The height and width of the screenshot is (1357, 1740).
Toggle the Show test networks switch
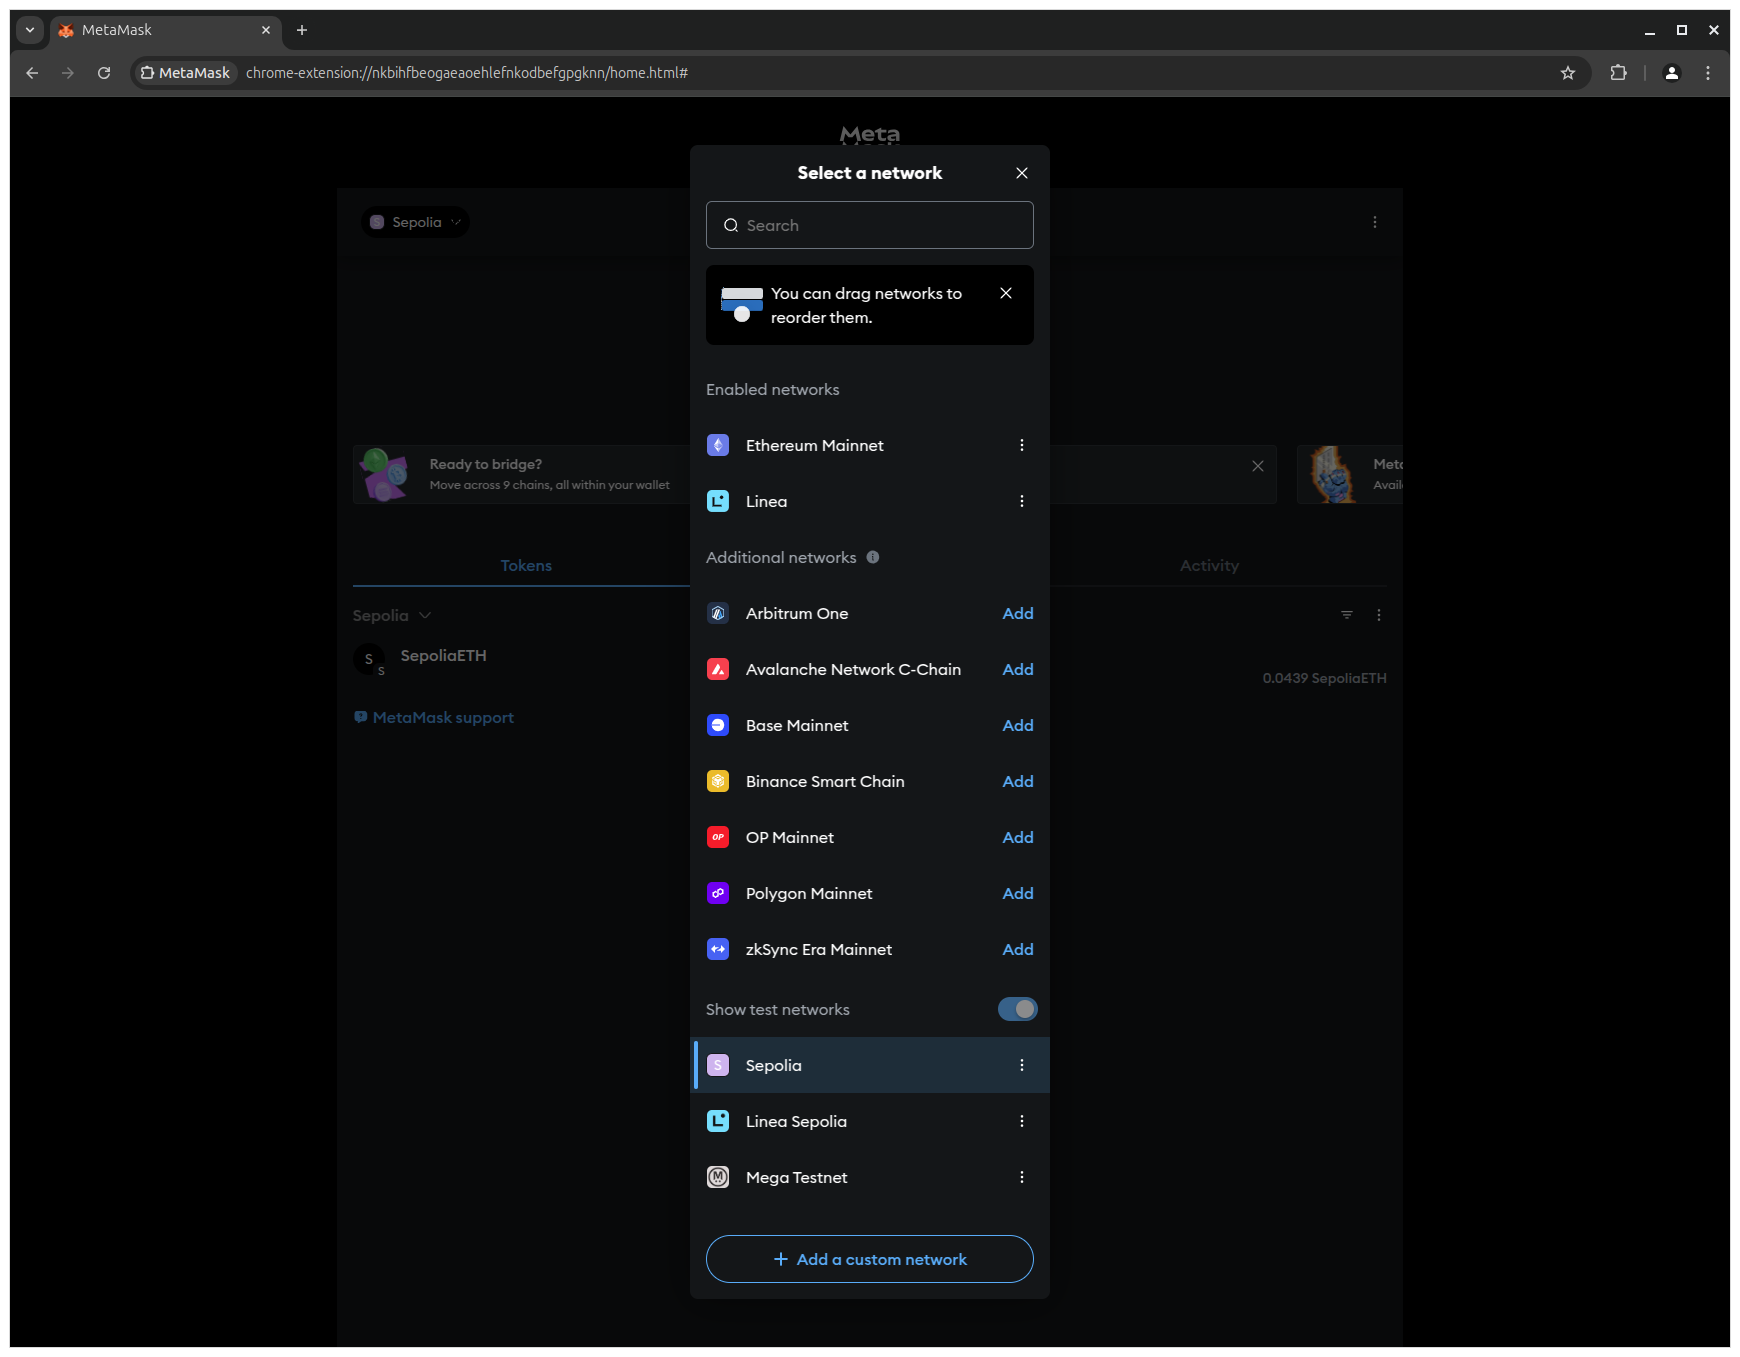click(x=1017, y=1009)
